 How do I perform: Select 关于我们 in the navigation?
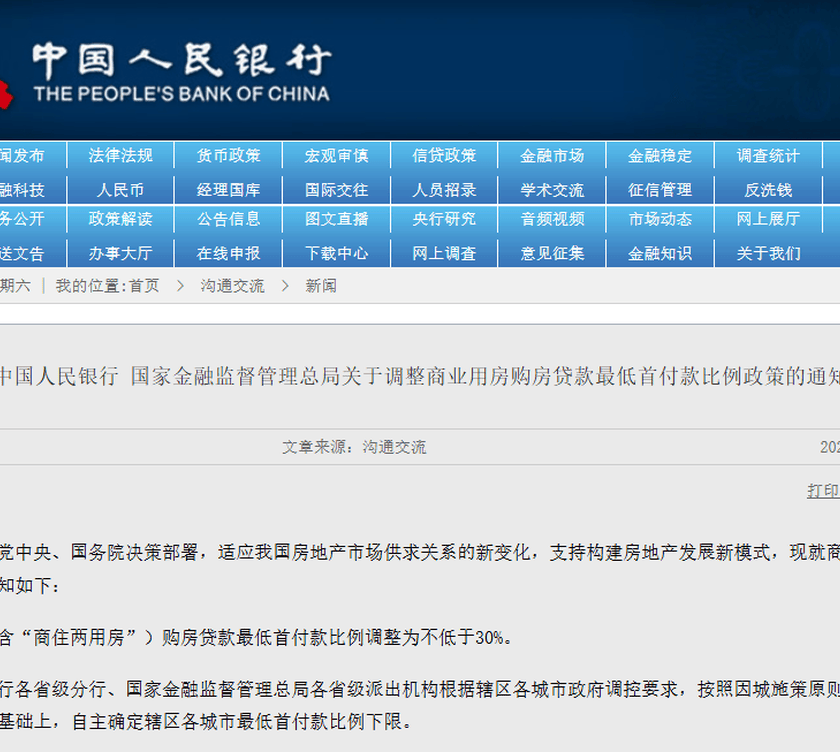pyautogui.click(x=768, y=253)
